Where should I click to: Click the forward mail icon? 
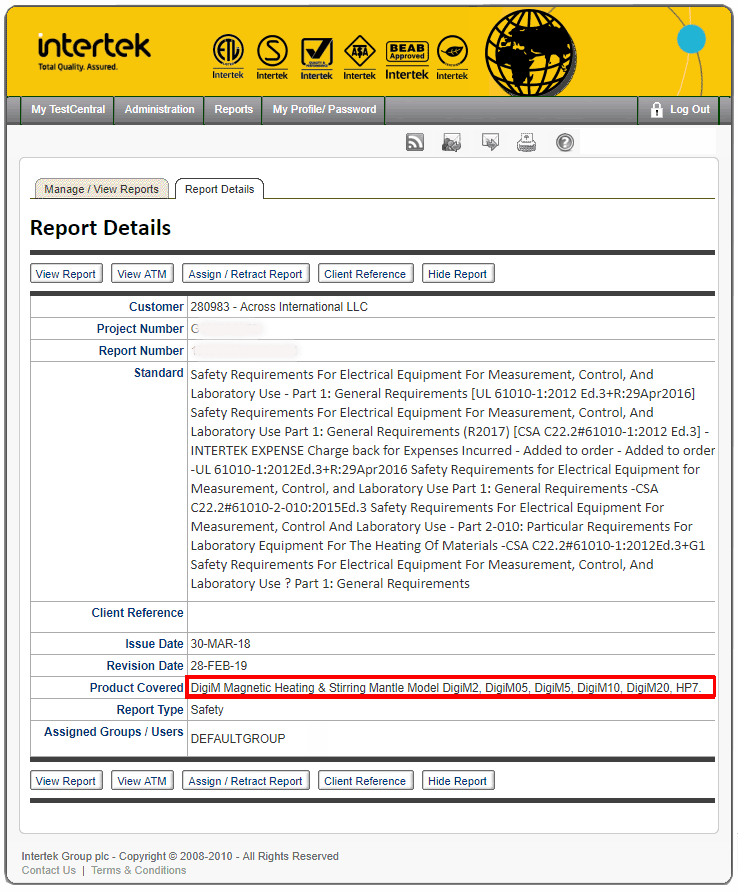490,143
